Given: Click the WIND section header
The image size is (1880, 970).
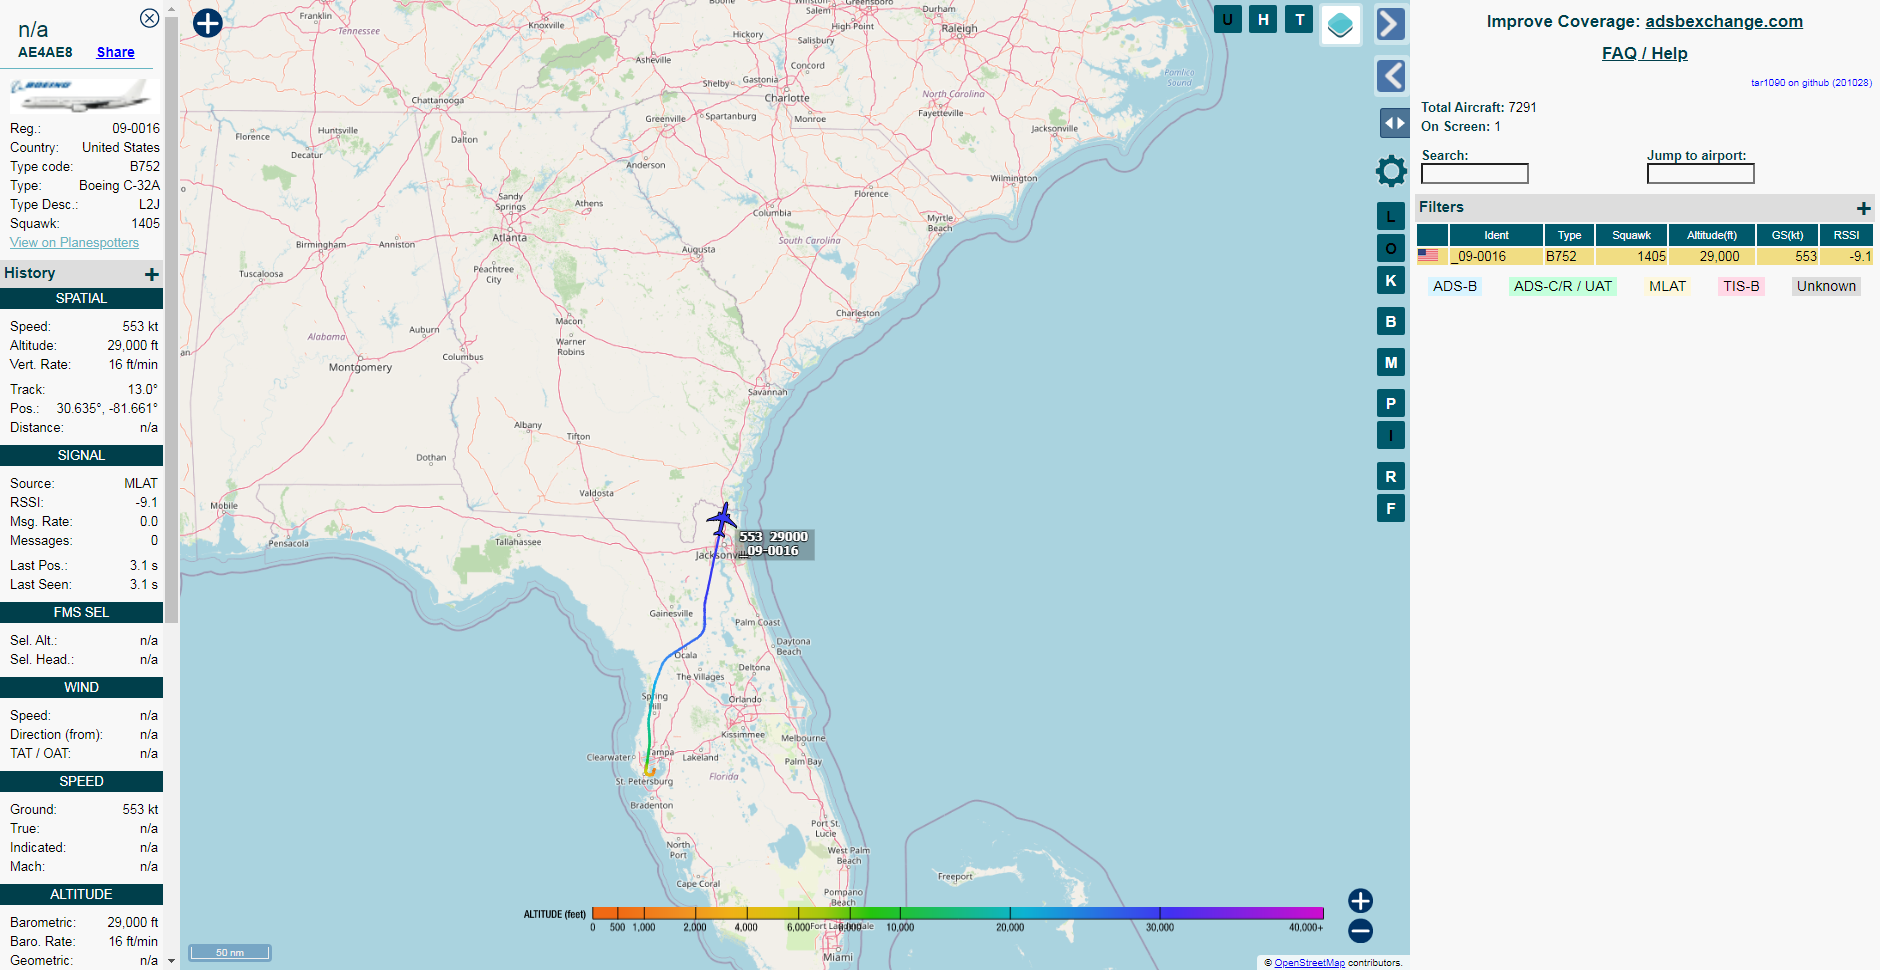Looking at the screenshot, I should 81,687.
